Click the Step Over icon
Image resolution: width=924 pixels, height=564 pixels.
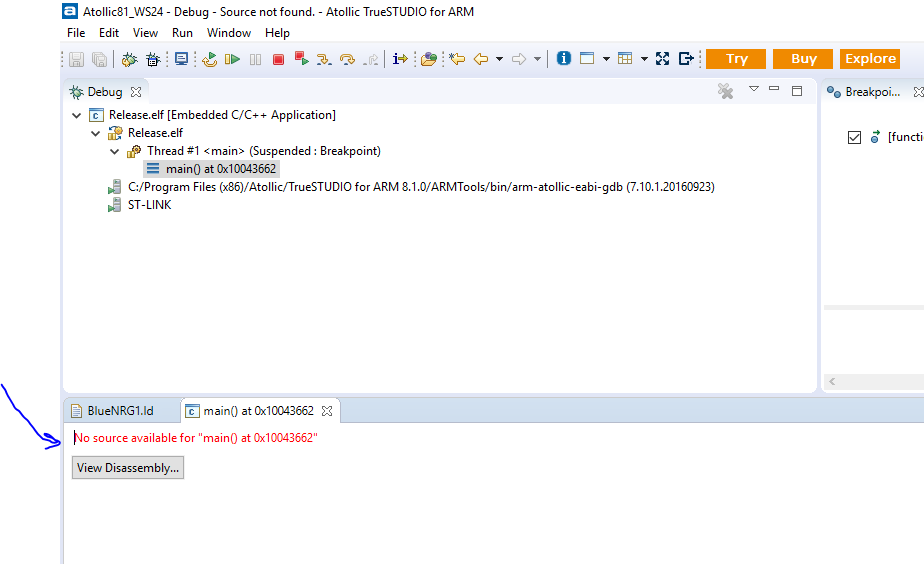coord(347,59)
